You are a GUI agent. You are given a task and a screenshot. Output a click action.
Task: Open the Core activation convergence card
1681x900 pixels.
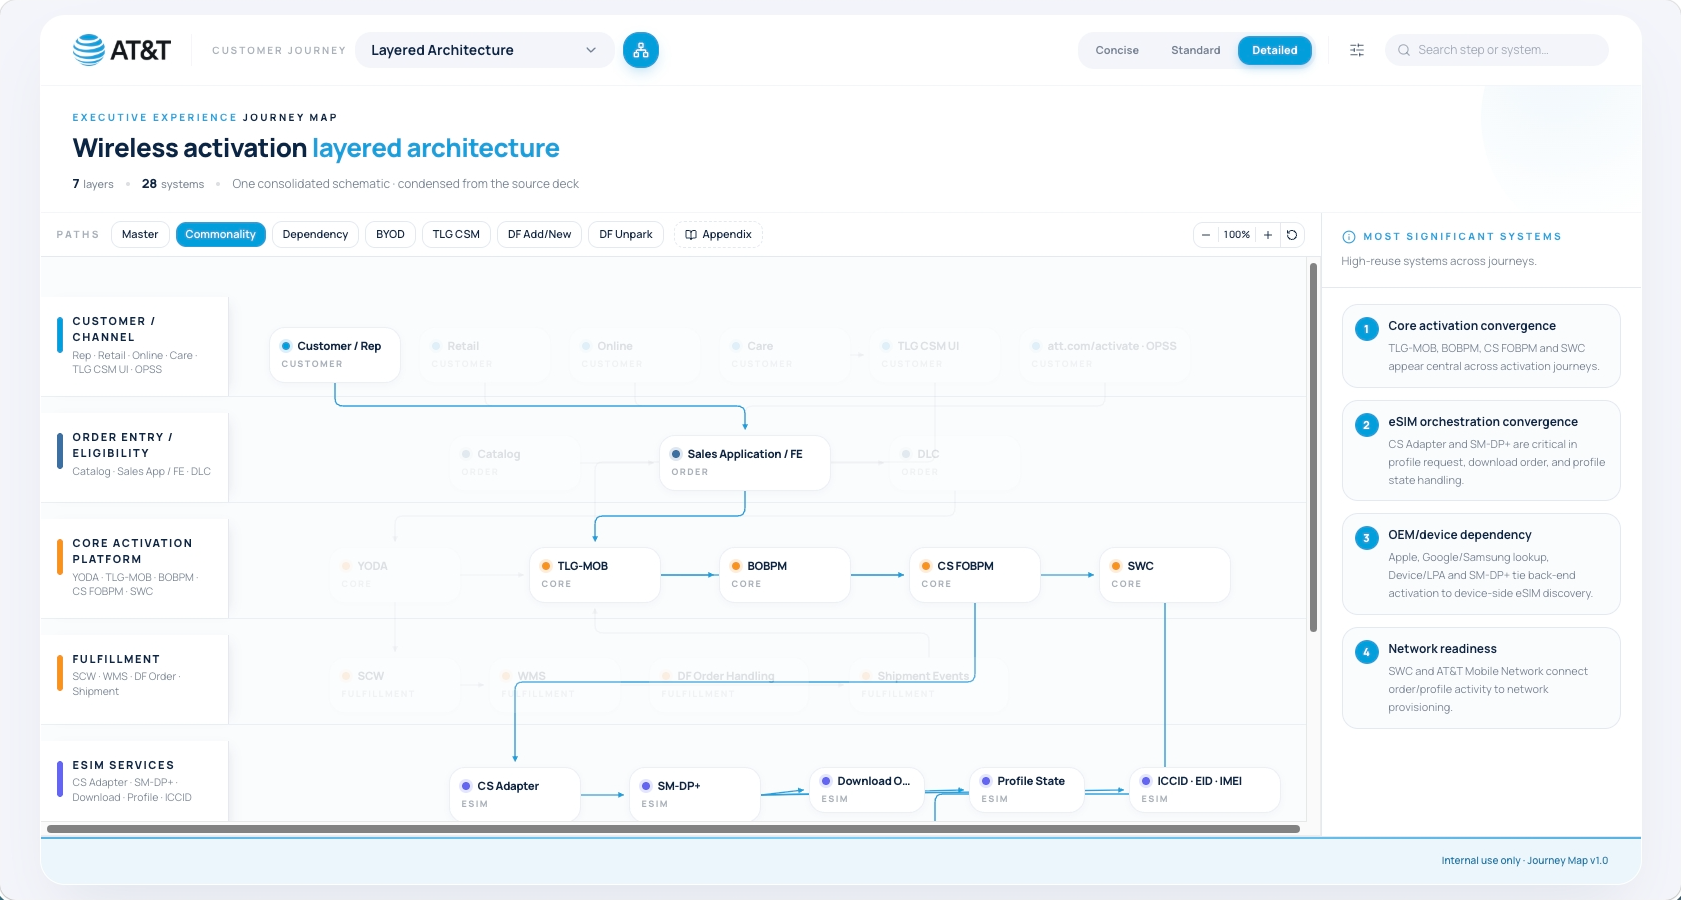point(1481,346)
